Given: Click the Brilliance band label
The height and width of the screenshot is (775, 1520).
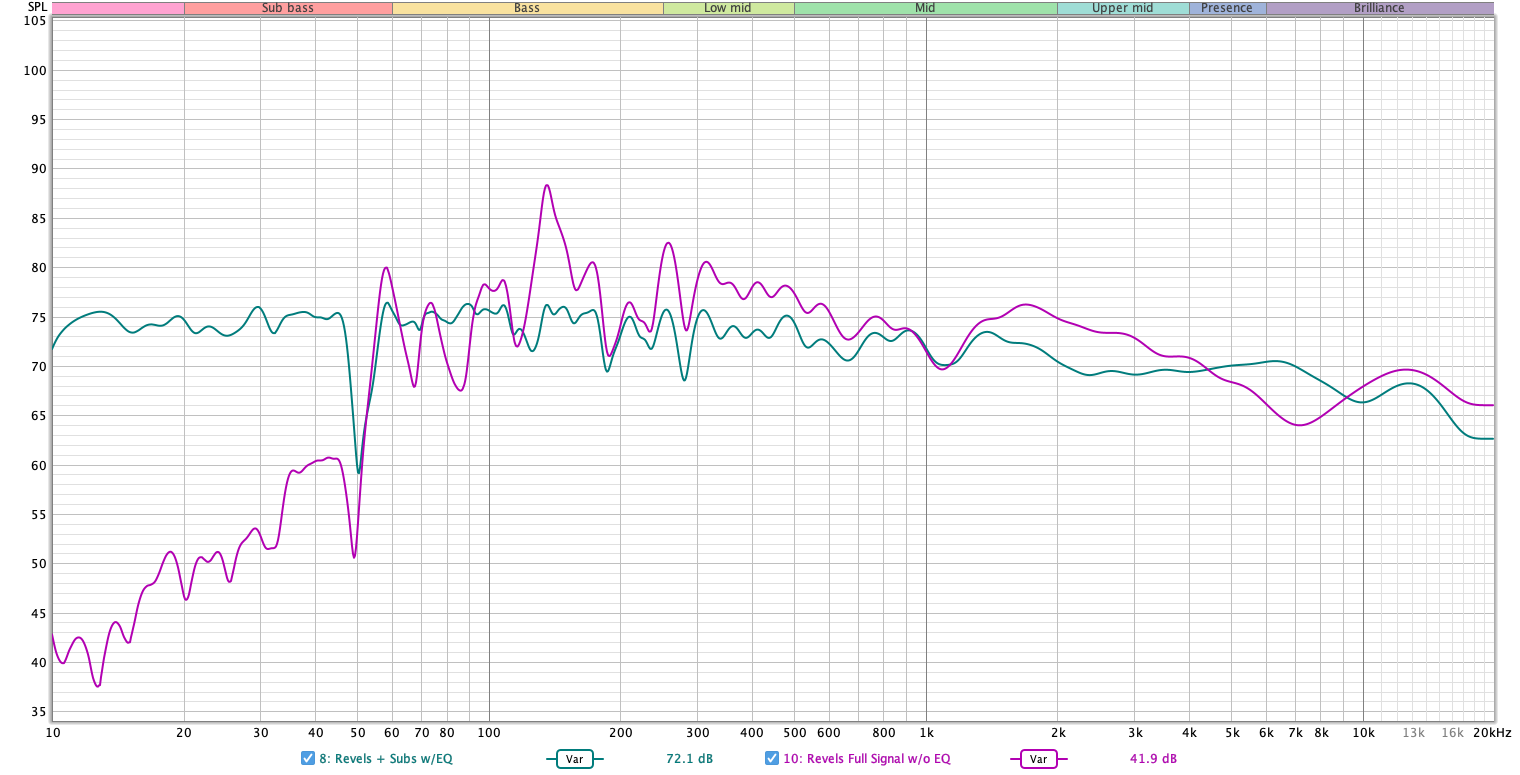Looking at the screenshot, I should (x=1379, y=8).
